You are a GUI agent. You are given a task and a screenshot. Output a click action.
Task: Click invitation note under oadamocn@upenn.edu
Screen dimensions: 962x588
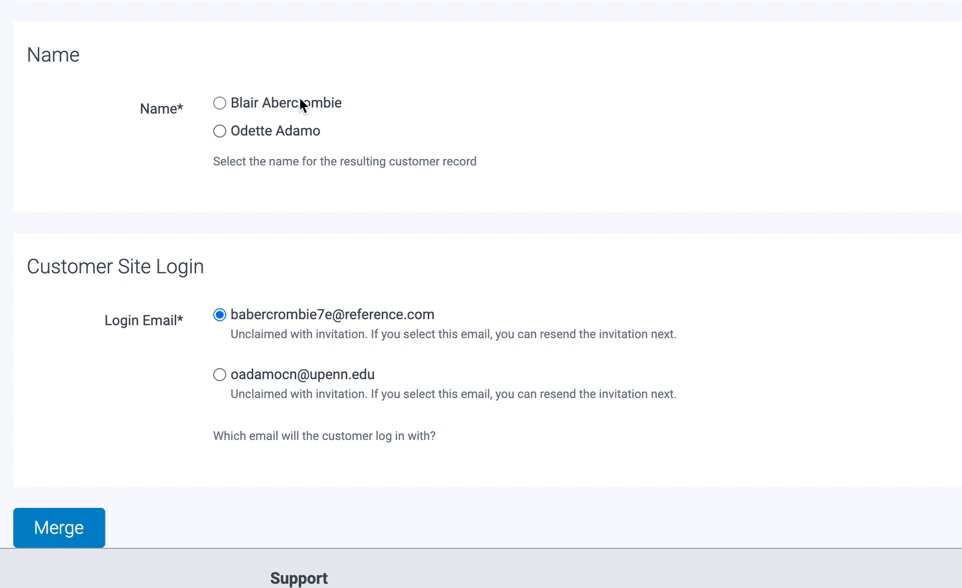453,394
